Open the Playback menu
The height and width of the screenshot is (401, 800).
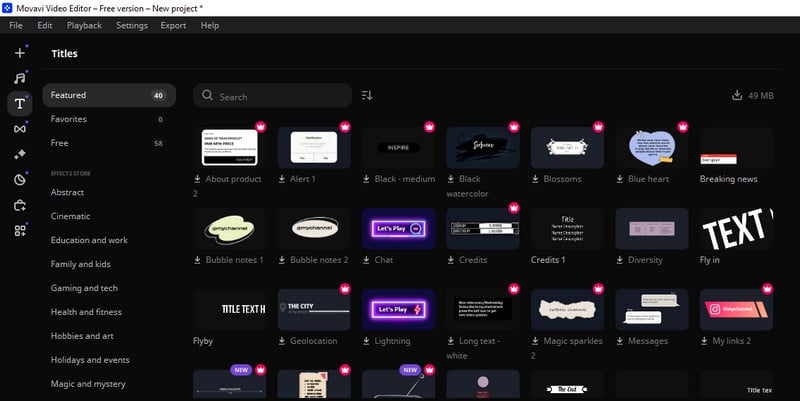pos(84,26)
